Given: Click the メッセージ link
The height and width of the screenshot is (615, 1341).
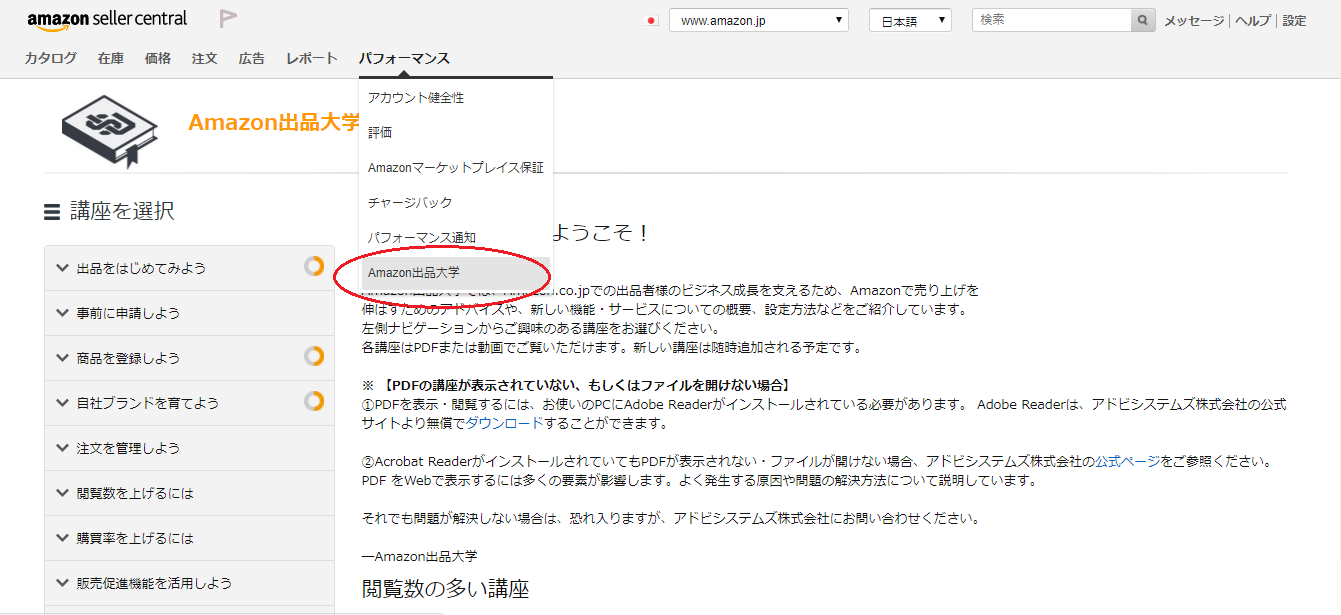Looking at the screenshot, I should pyautogui.click(x=1194, y=21).
